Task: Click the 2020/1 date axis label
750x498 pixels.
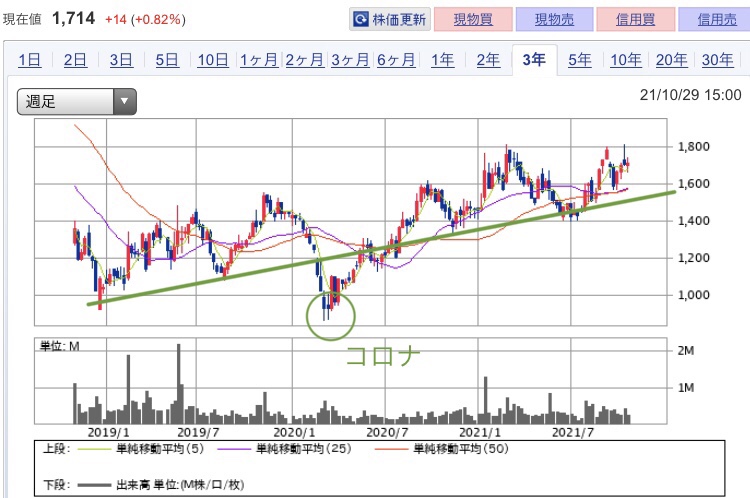Action: point(294,432)
